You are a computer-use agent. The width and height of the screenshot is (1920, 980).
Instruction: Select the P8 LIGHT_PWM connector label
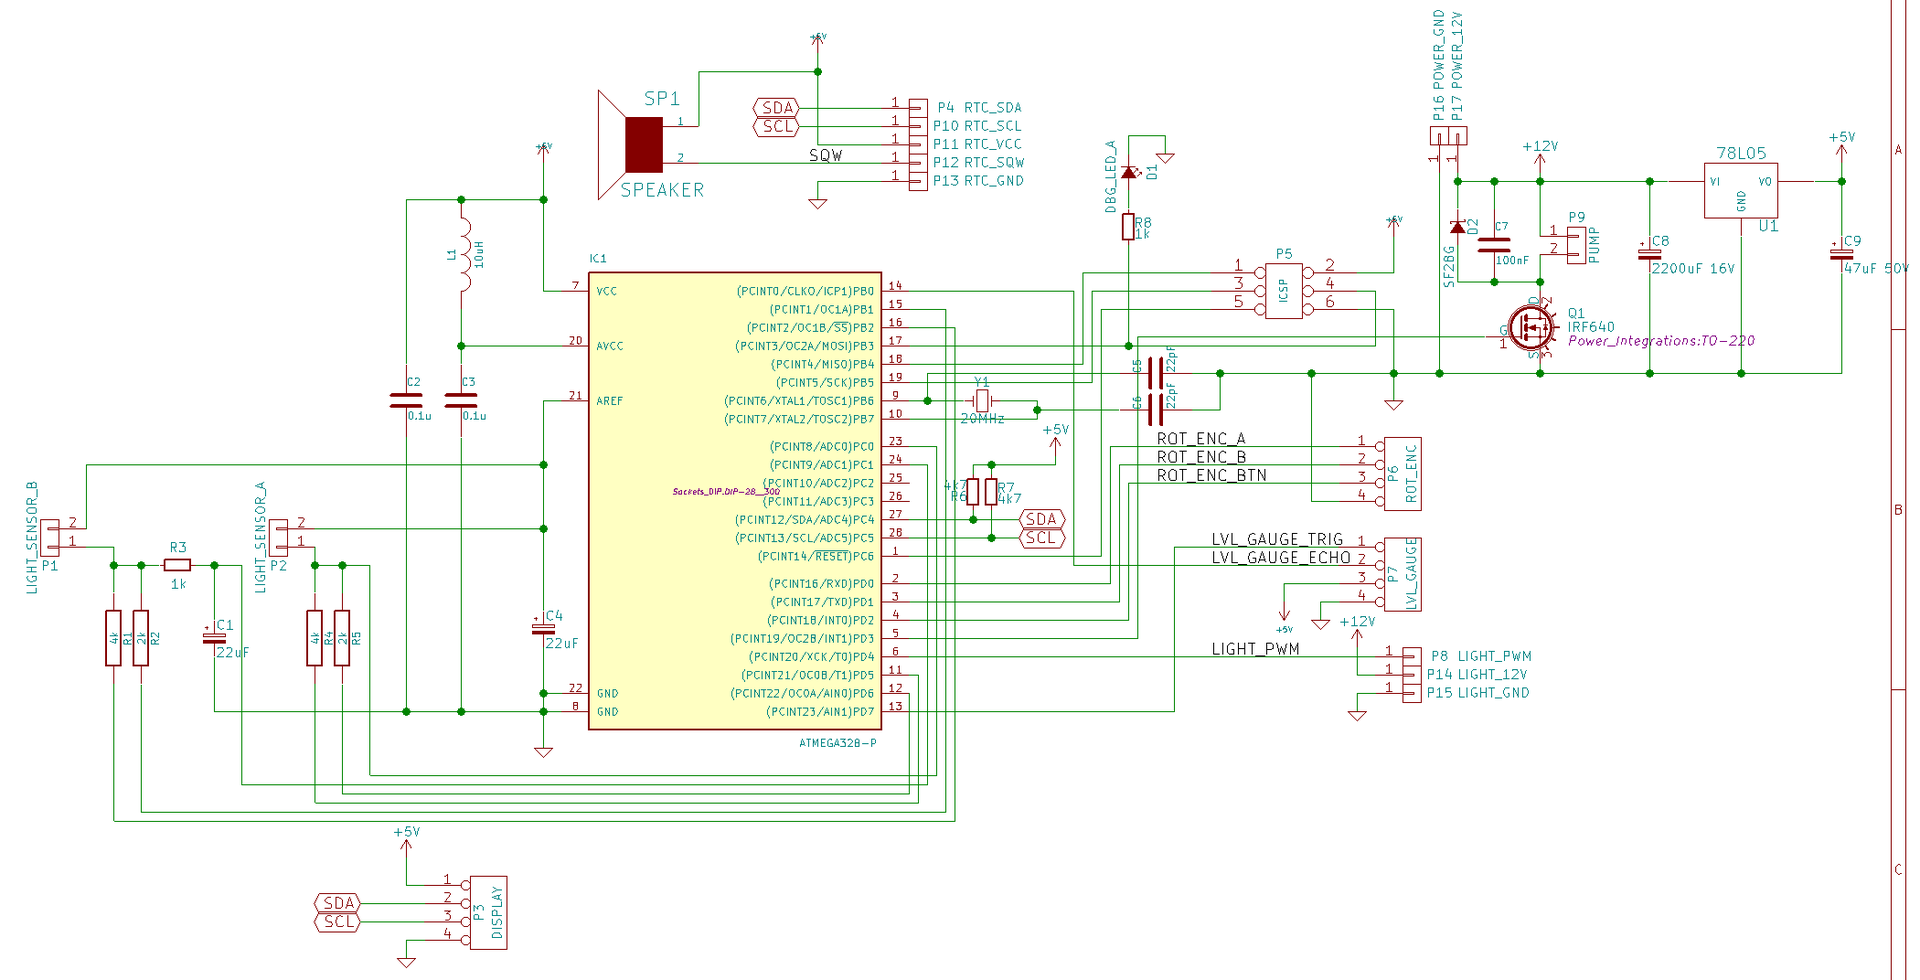pos(1481,656)
